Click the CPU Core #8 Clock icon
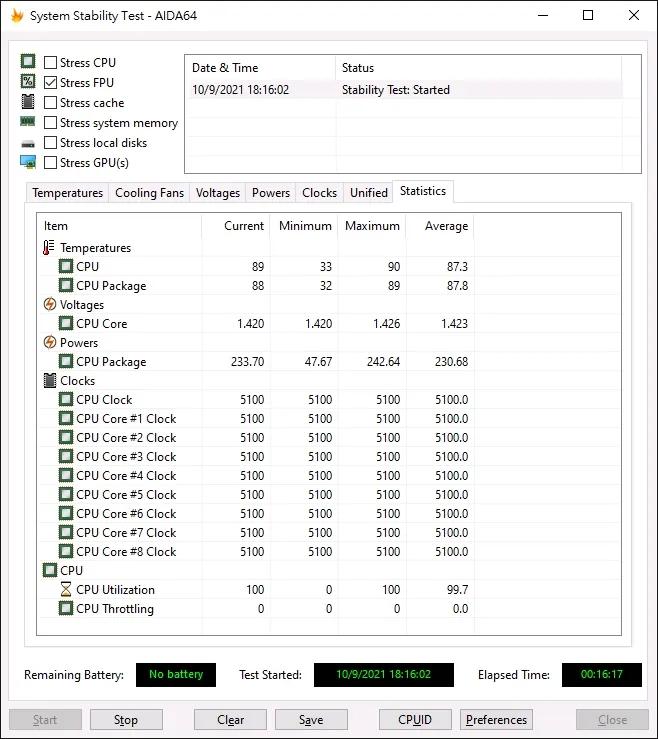658x739 pixels. tap(66, 551)
